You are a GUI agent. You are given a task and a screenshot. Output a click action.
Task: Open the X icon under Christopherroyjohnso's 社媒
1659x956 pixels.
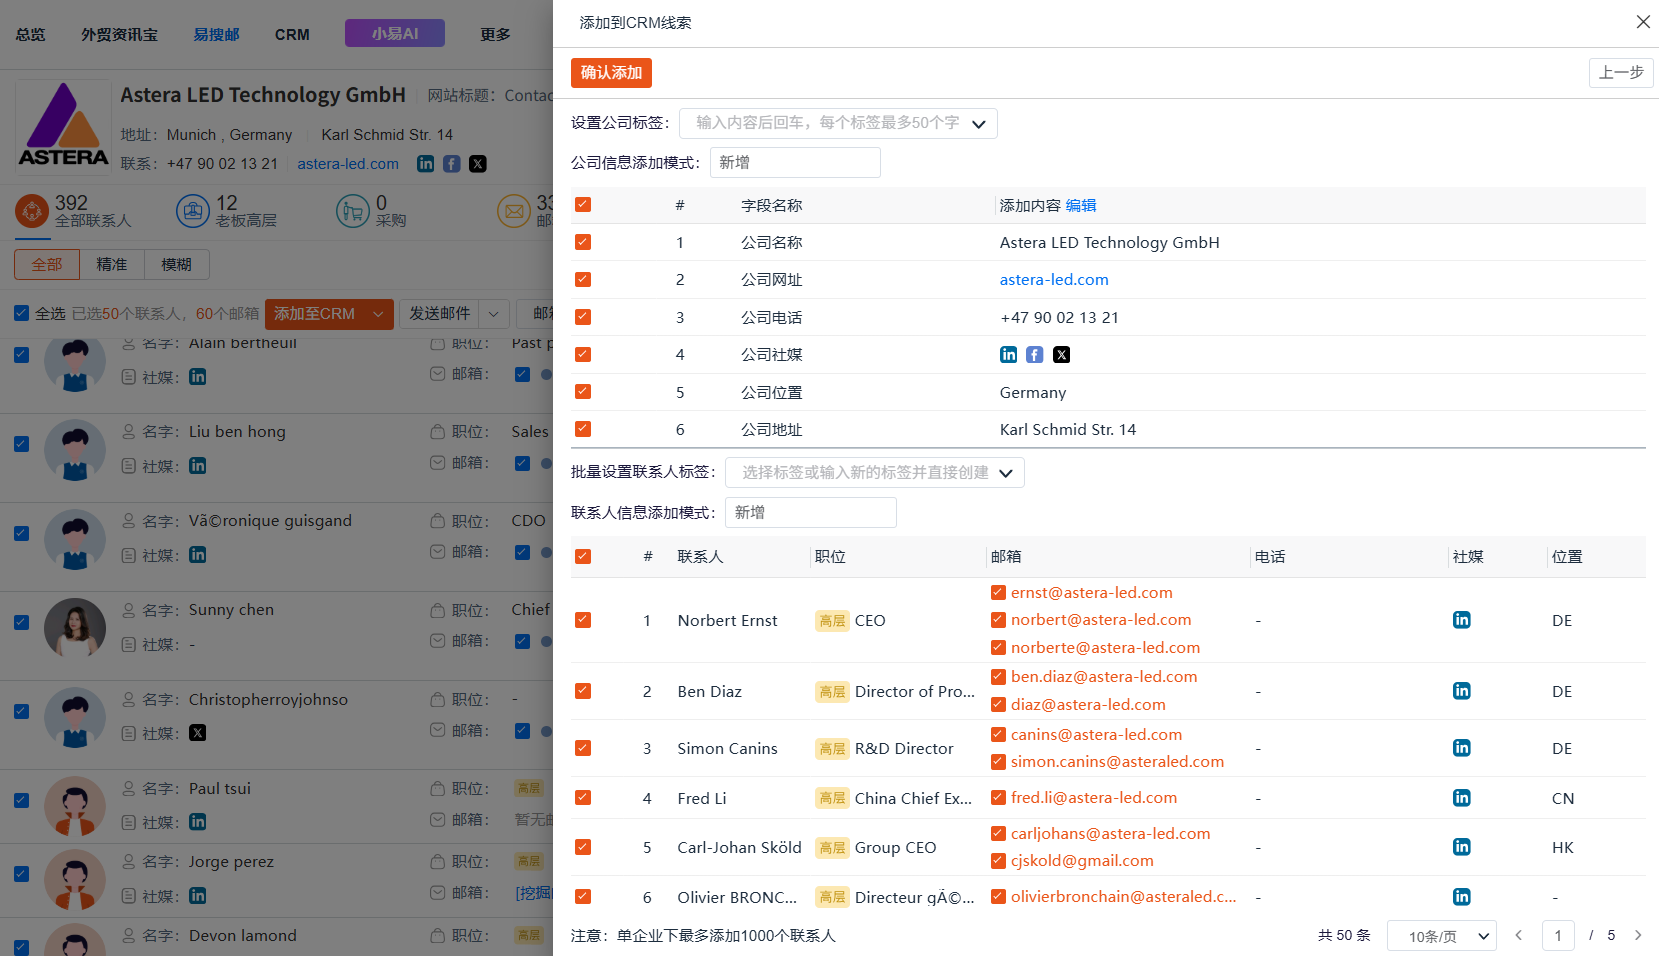pos(197,732)
